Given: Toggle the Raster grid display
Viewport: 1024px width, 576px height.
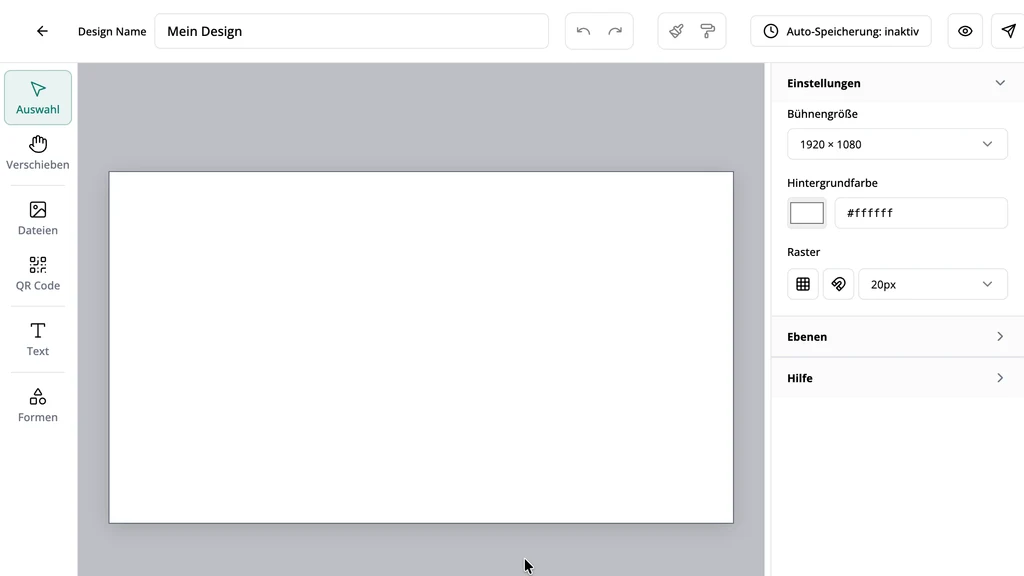Looking at the screenshot, I should [803, 284].
